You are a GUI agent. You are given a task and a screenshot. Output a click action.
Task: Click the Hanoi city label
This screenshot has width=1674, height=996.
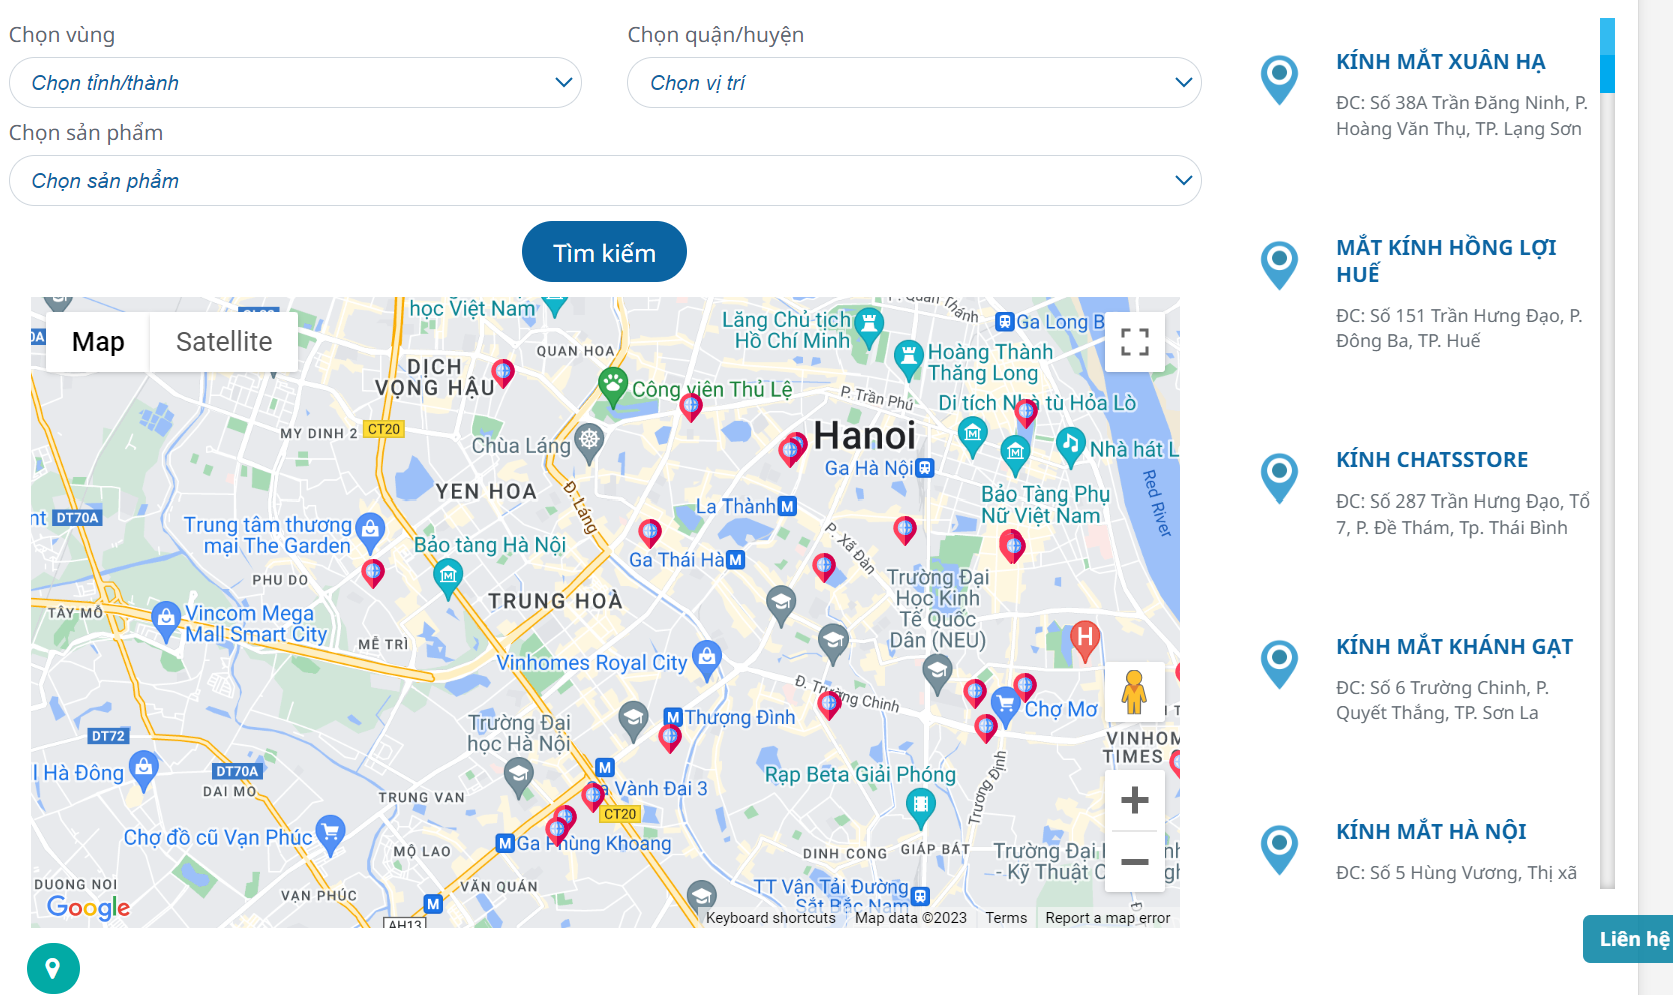click(x=865, y=436)
